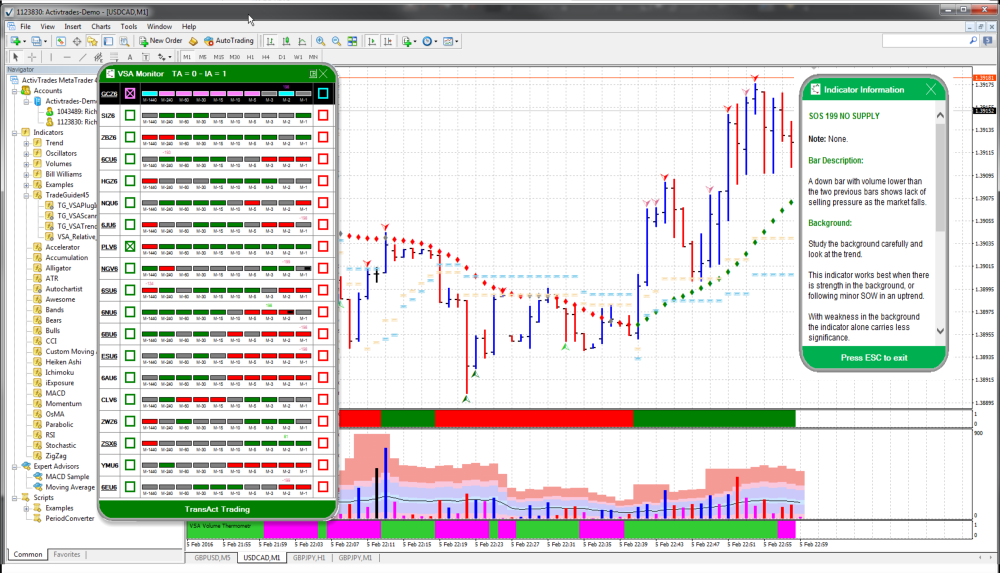The image size is (1000, 573).
Task: Click the 6CU6 symbol link
Action: (108, 159)
